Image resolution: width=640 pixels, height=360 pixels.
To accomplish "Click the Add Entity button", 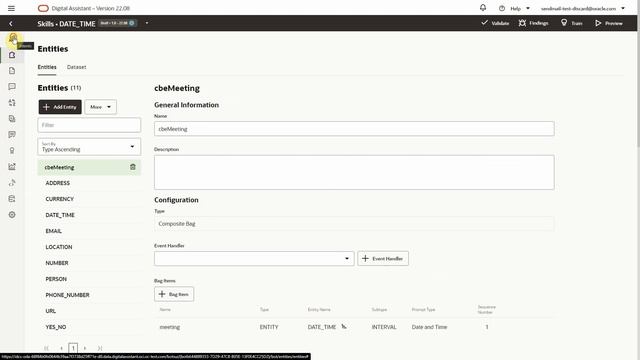I will pos(60,107).
